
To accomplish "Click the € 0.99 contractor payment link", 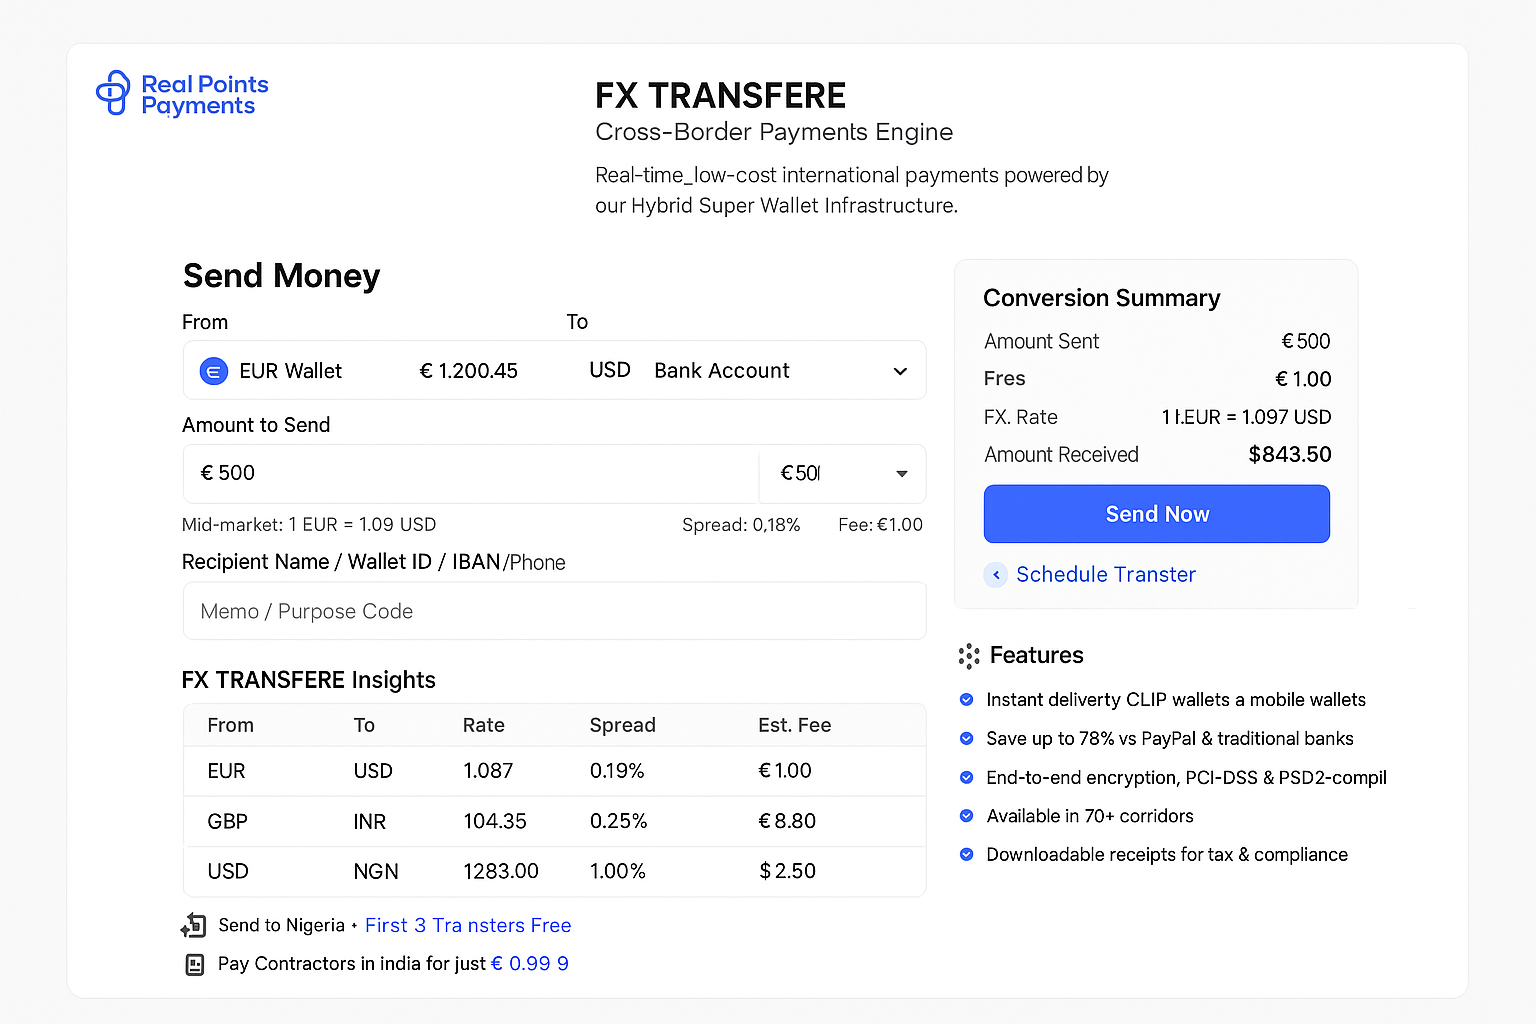I will 530,963.
